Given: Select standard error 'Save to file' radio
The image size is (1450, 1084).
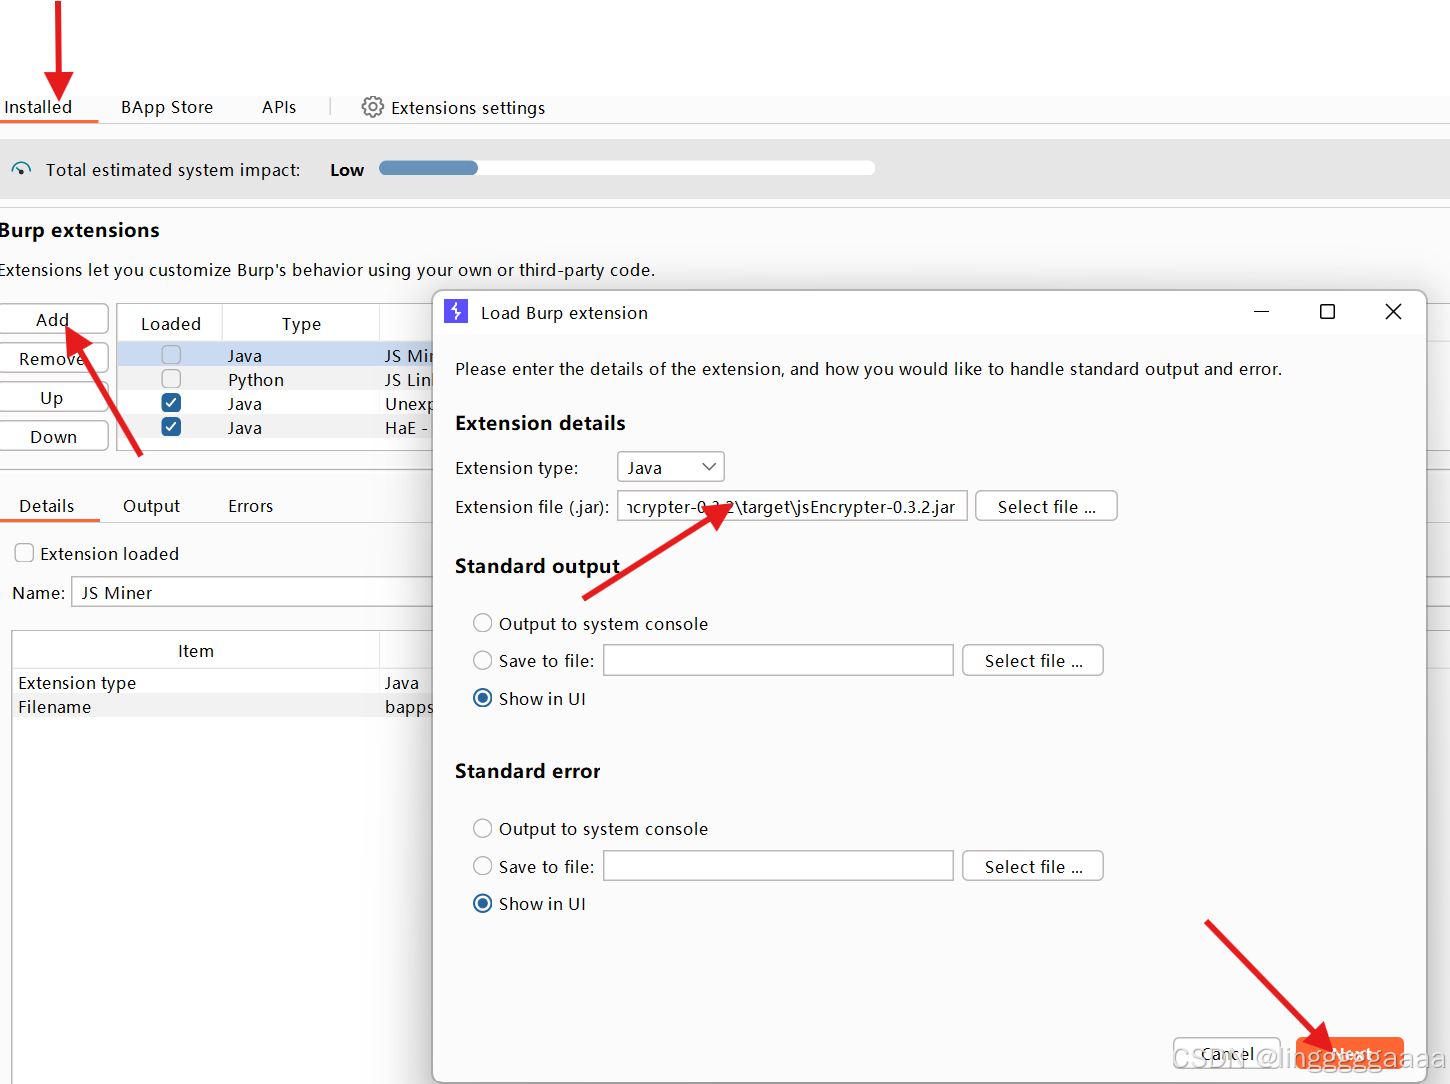Looking at the screenshot, I should (x=482, y=866).
